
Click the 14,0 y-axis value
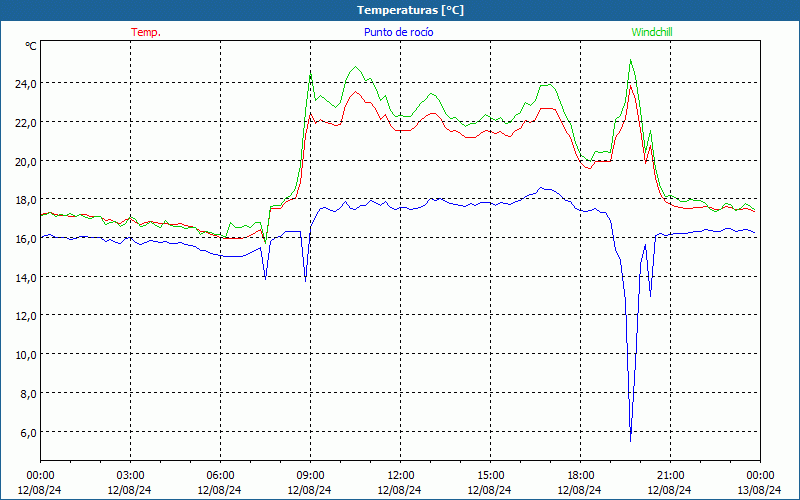pos(26,278)
